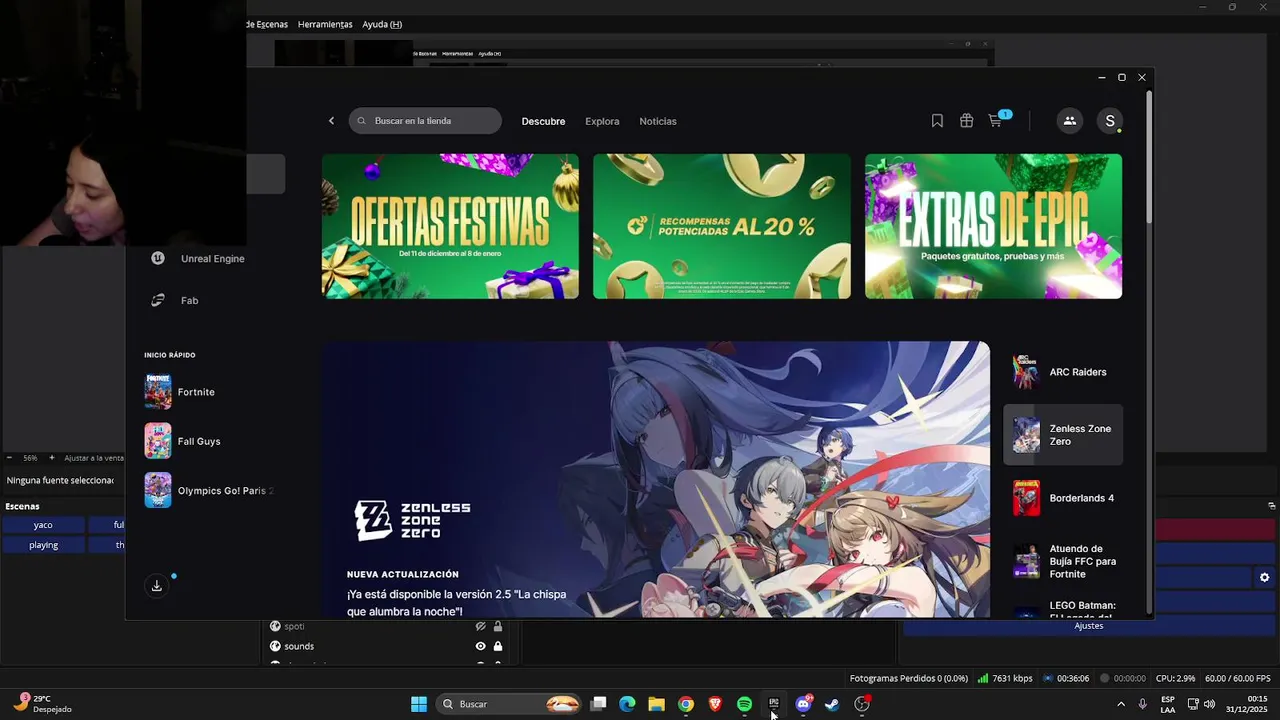The image size is (1280, 720).
Task: Zoom in OBS preview with plus button
Action: point(52,458)
